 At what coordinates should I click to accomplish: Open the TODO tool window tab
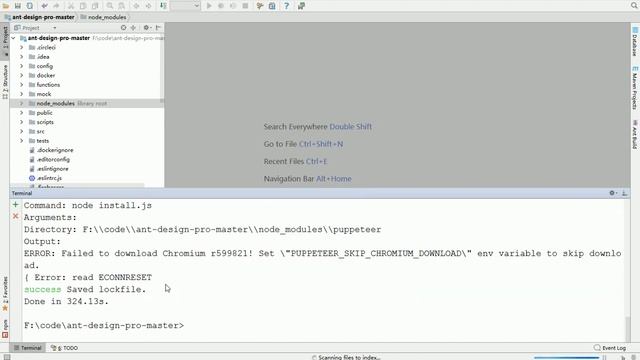point(64,348)
